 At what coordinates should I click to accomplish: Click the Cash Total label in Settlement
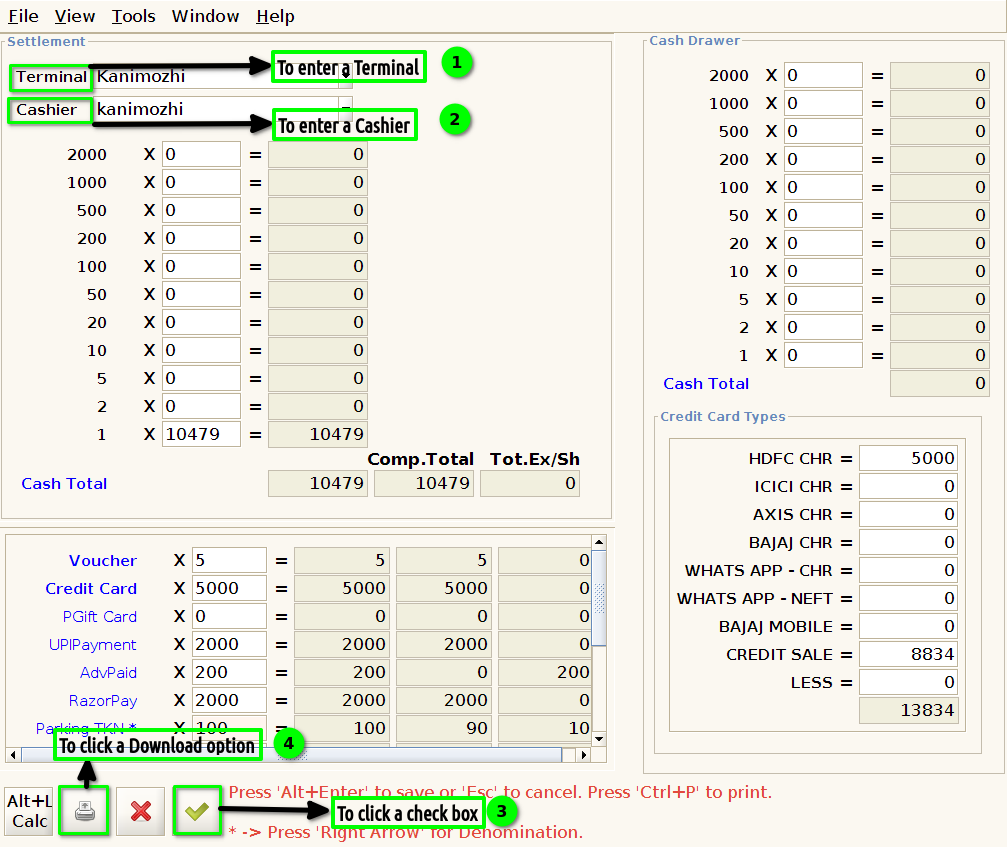(64, 484)
